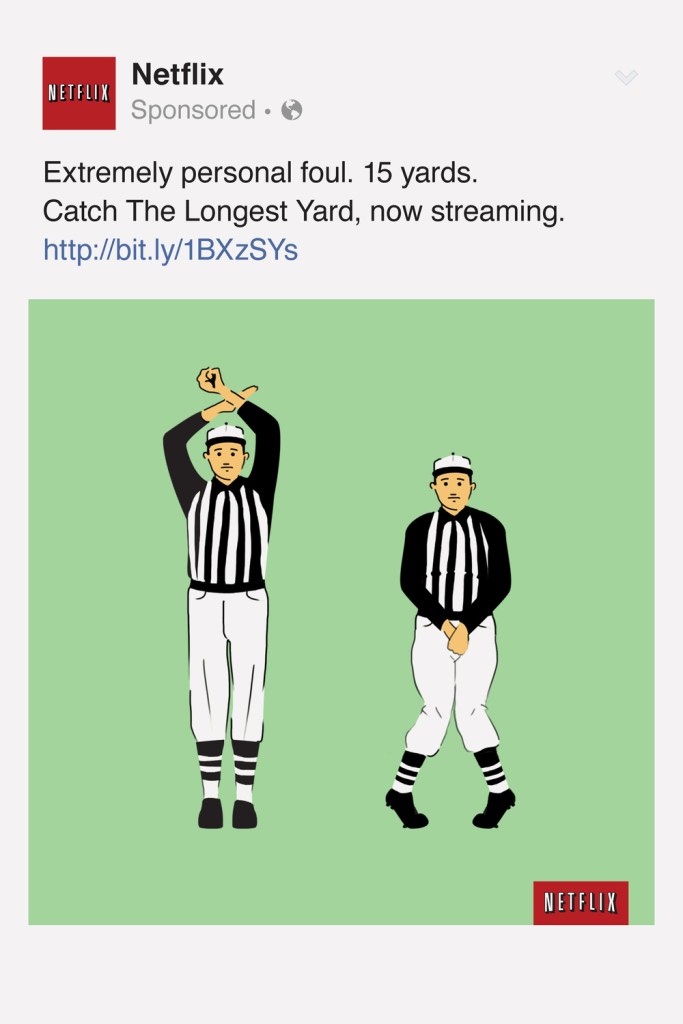
Task: Click the "Extremely personal foul. 15 yards." text
Action: [x=260, y=173]
